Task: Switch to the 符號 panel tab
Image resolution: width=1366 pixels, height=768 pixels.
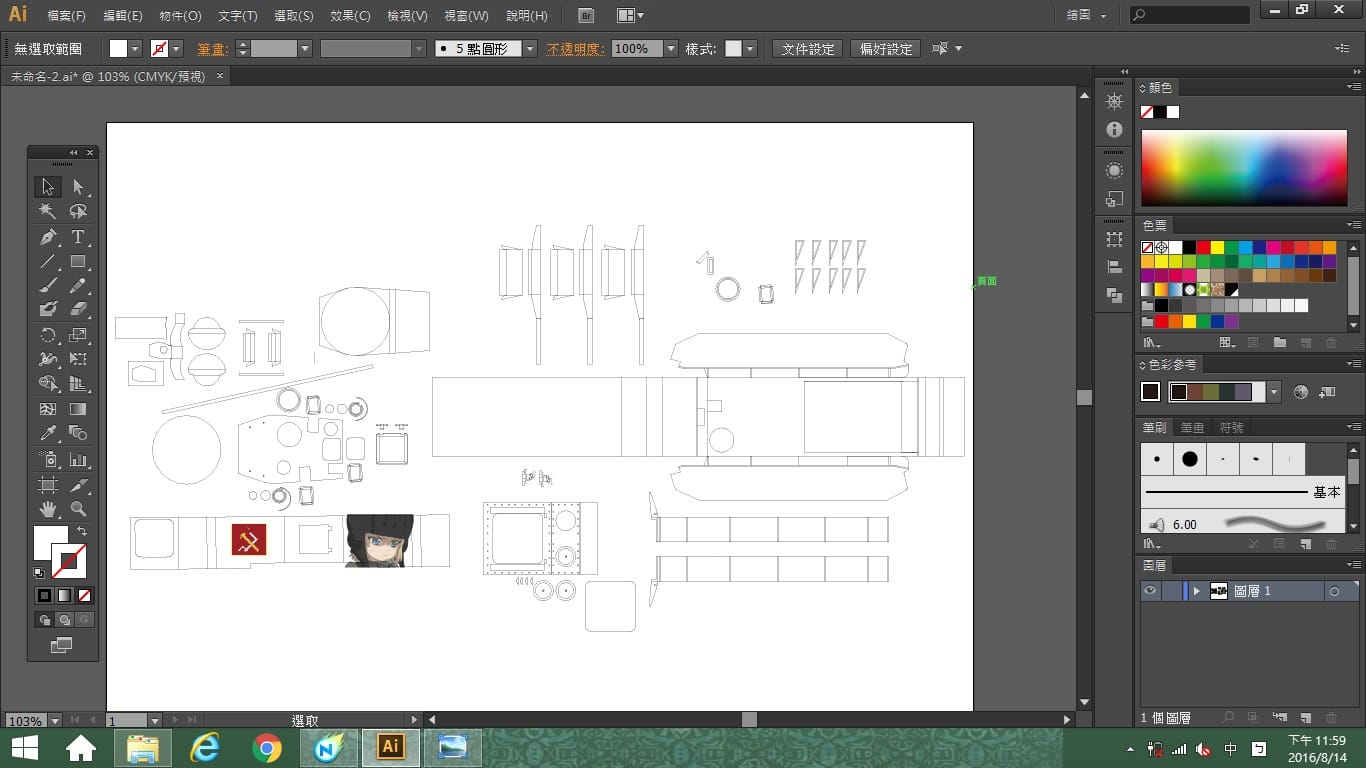Action: pos(1232,427)
